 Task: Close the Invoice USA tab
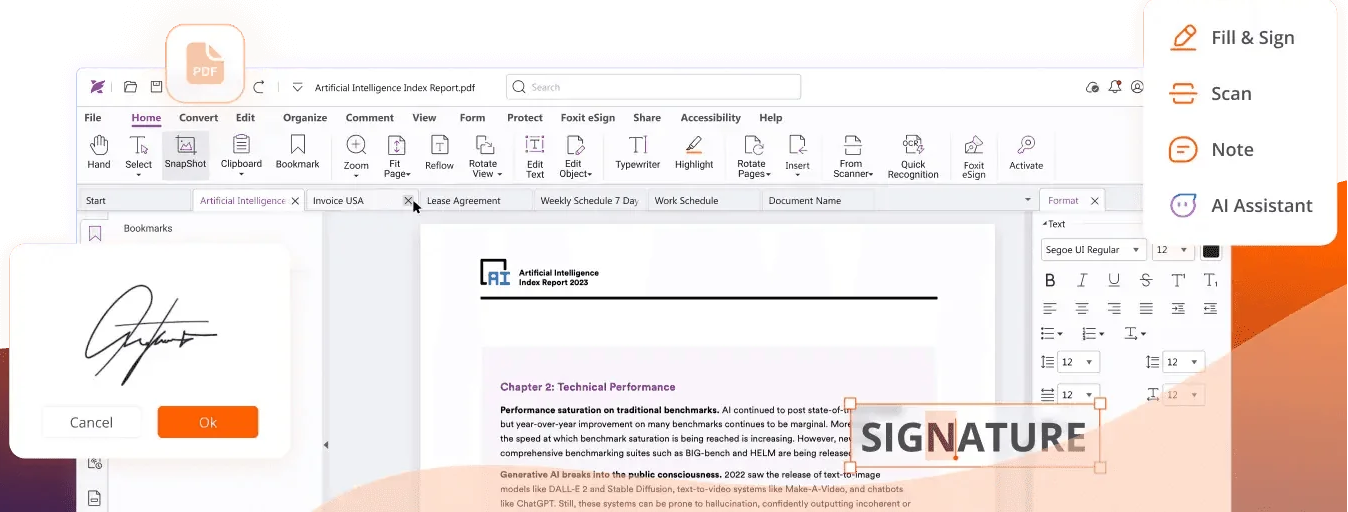click(408, 201)
